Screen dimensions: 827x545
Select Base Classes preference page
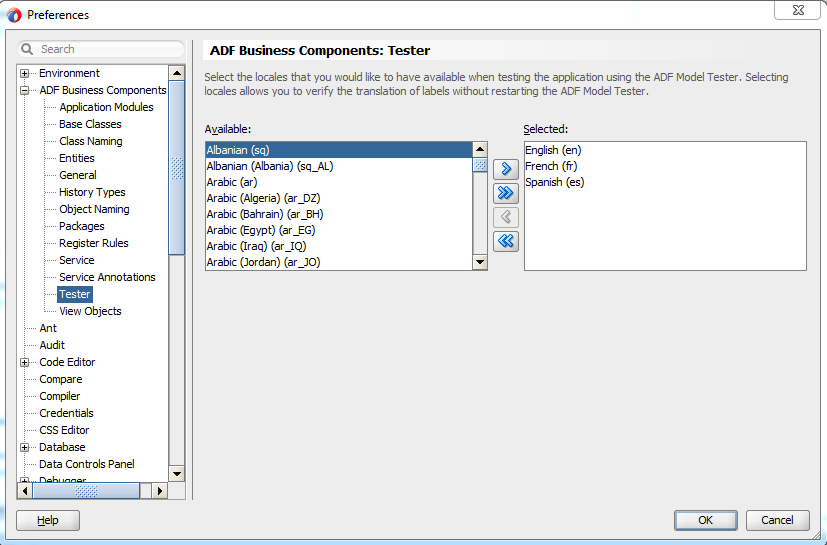pyautogui.click(x=90, y=124)
